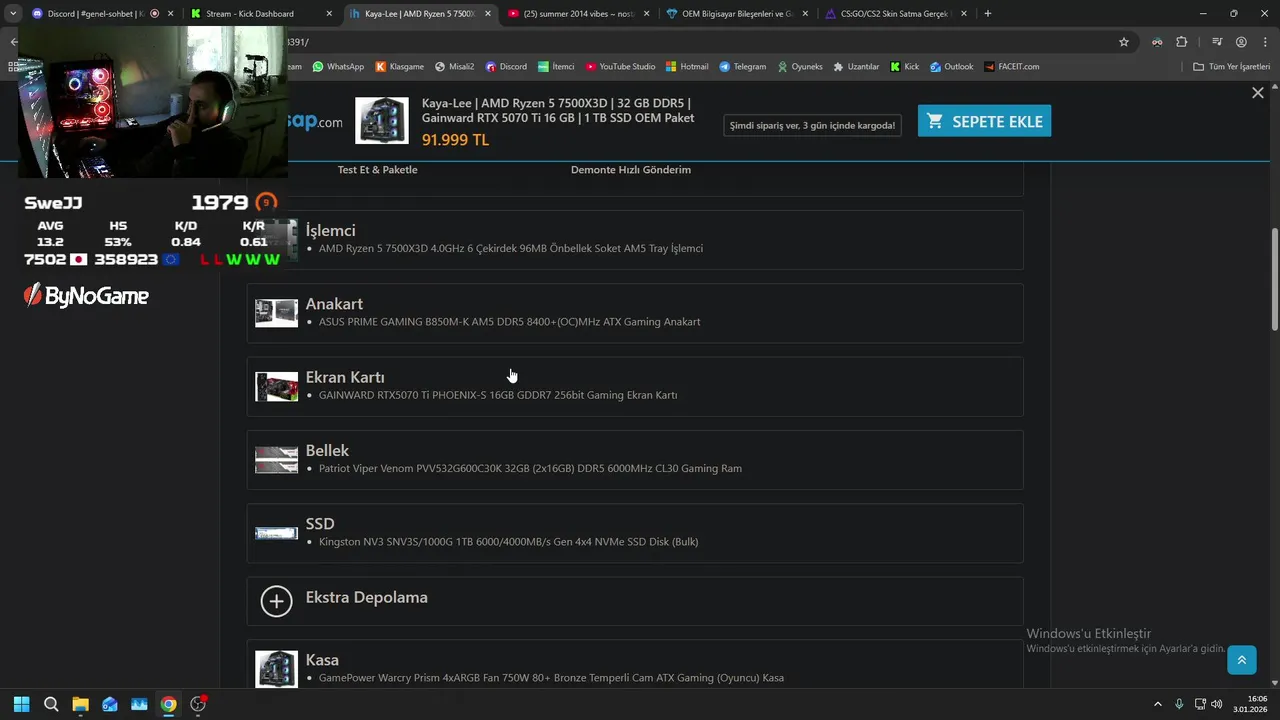Click the Anakart motherboard thumbnail
Screen dimensions: 1280x720
(x=276, y=313)
